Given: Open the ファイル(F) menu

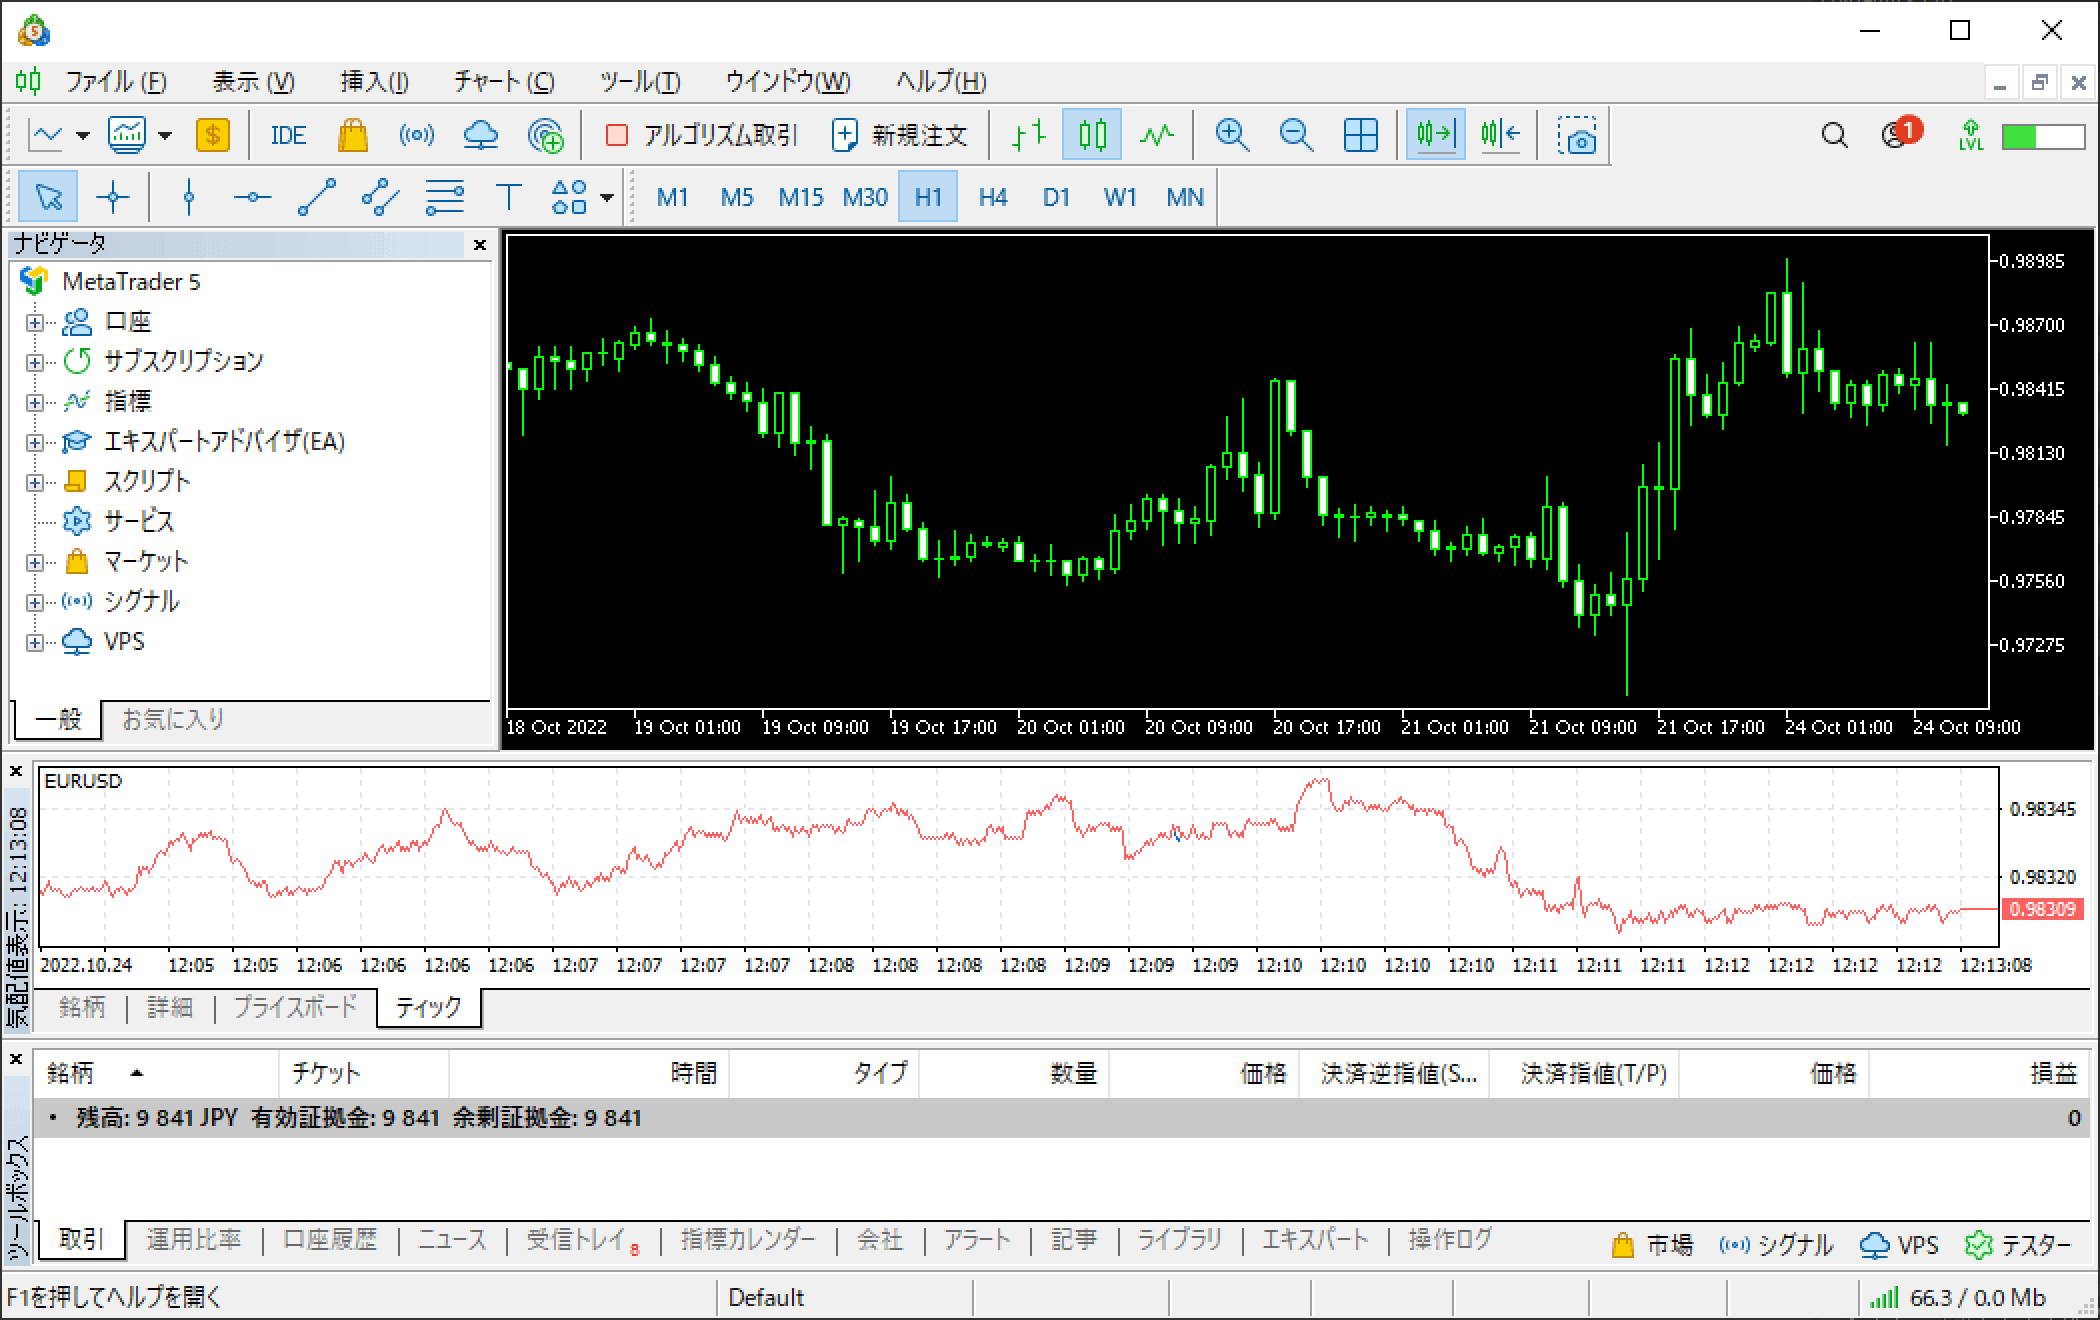Looking at the screenshot, I should 116,81.
